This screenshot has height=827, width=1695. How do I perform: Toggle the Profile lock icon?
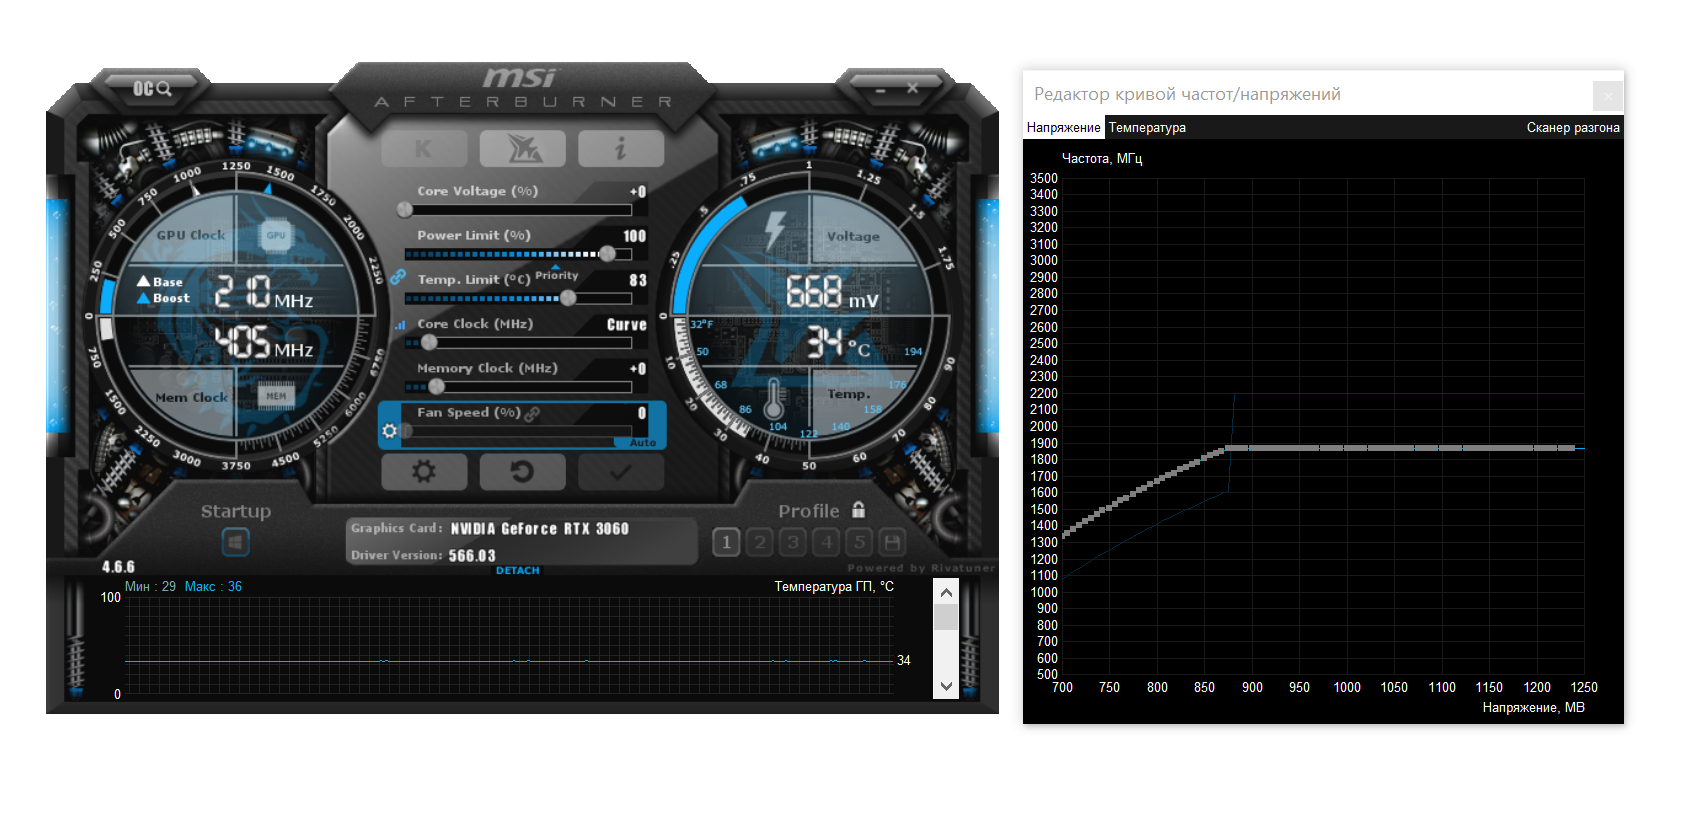click(x=858, y=510)
